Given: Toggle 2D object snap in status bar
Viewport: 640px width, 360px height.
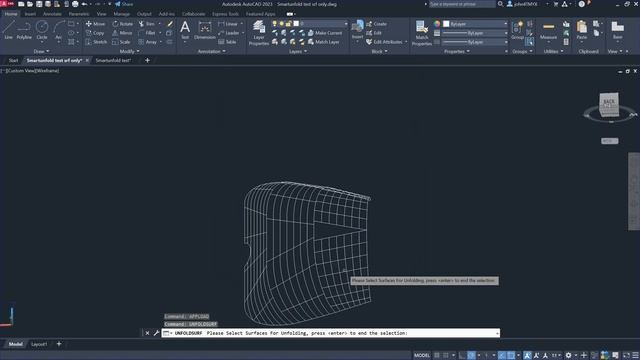Looking at the screenshot, I should coord(511,356).
